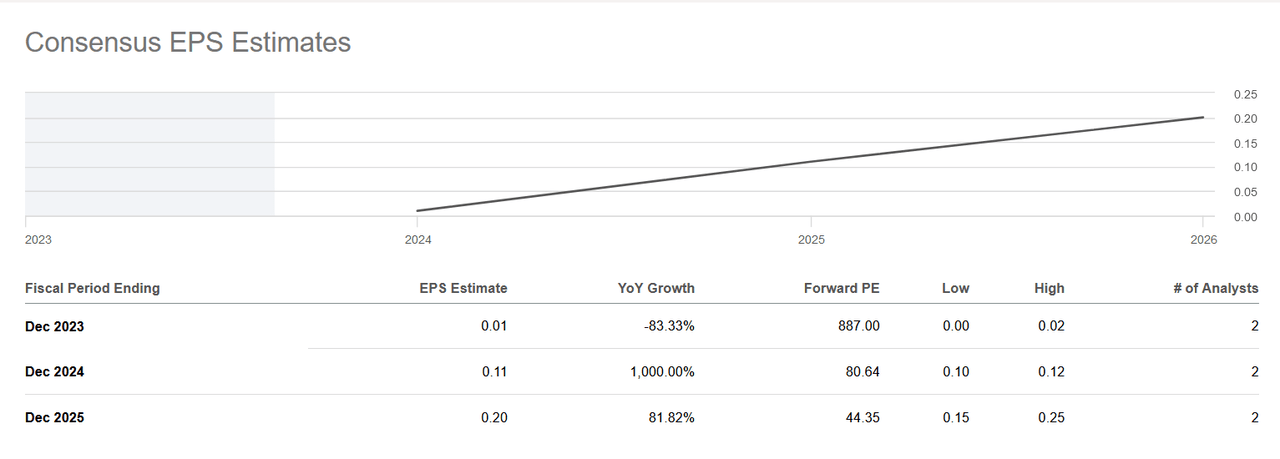Click the Forward PE column header
The width and height of the screenshot is (1280, 459).
click(842, 288)
